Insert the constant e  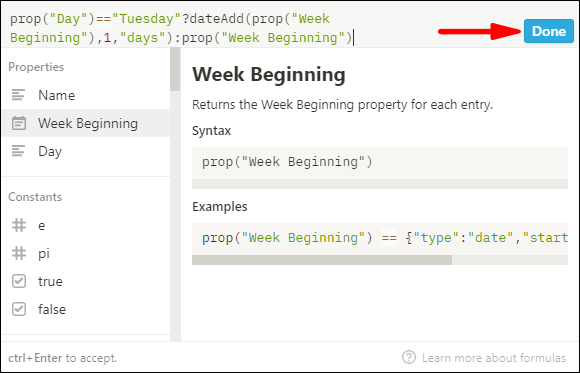tap(86, 225)
